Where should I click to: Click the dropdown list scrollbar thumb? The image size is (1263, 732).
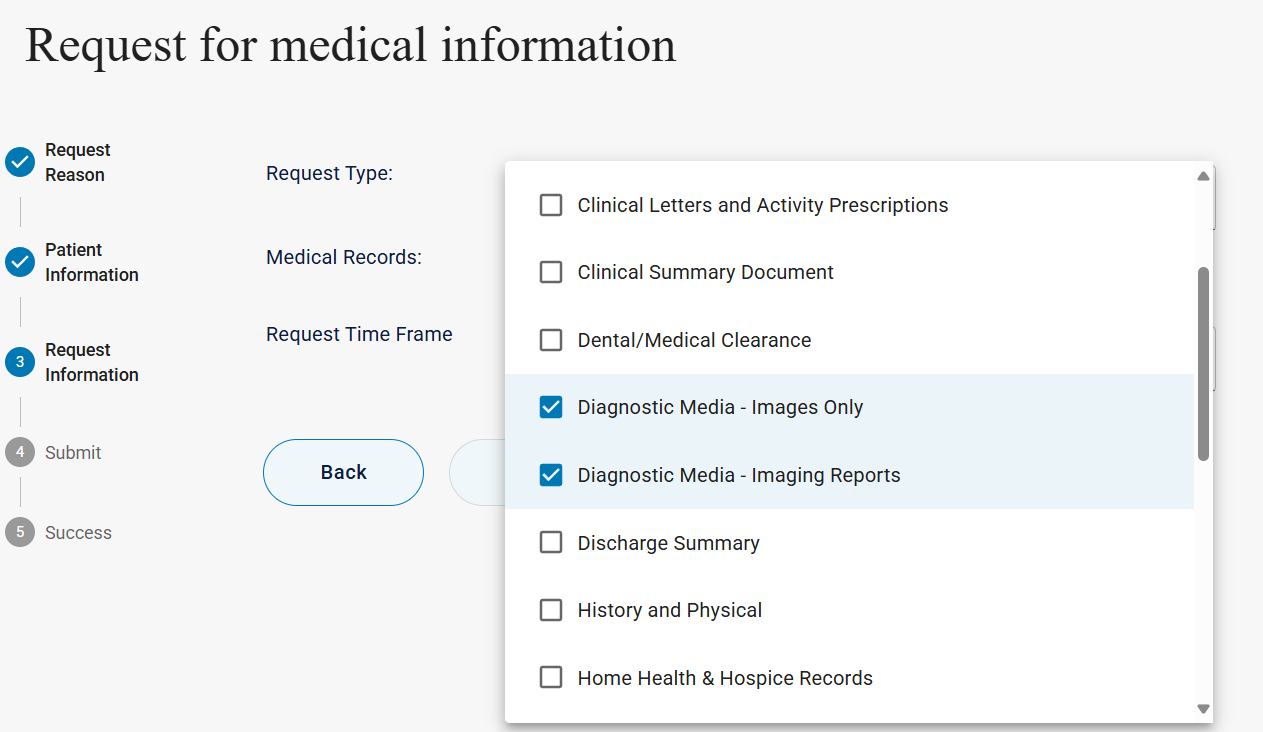tap(1203, 364)
